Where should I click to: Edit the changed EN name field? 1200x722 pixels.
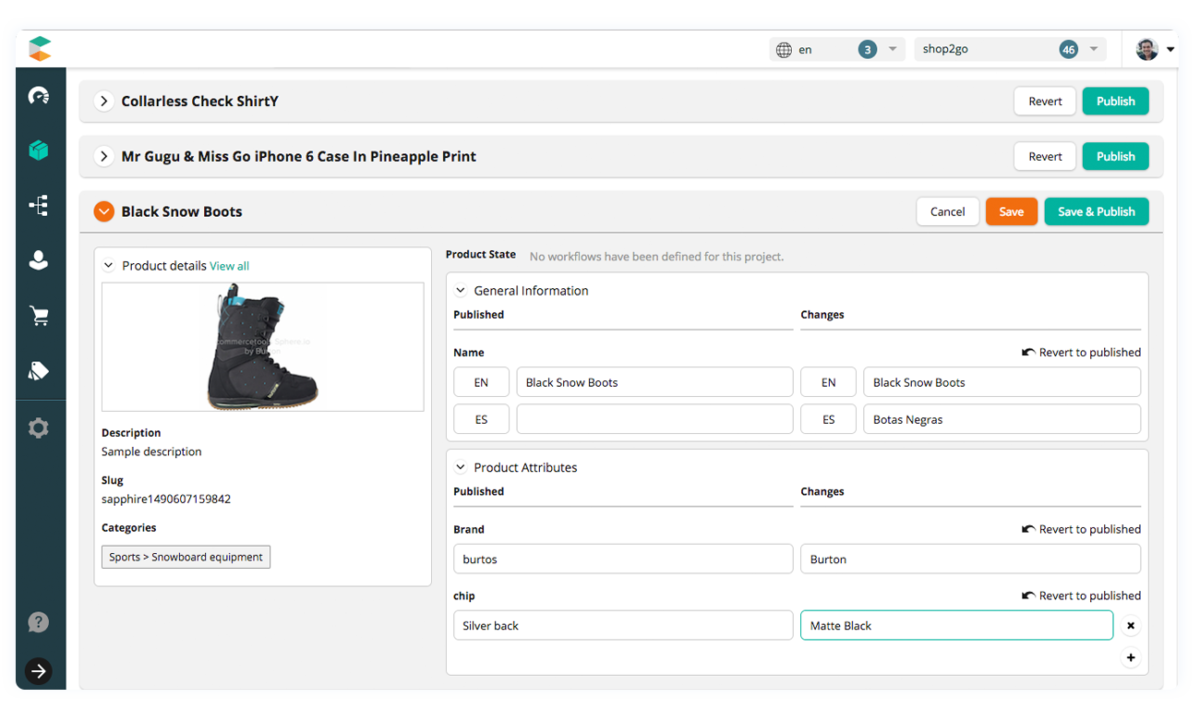coord(1002,382)
